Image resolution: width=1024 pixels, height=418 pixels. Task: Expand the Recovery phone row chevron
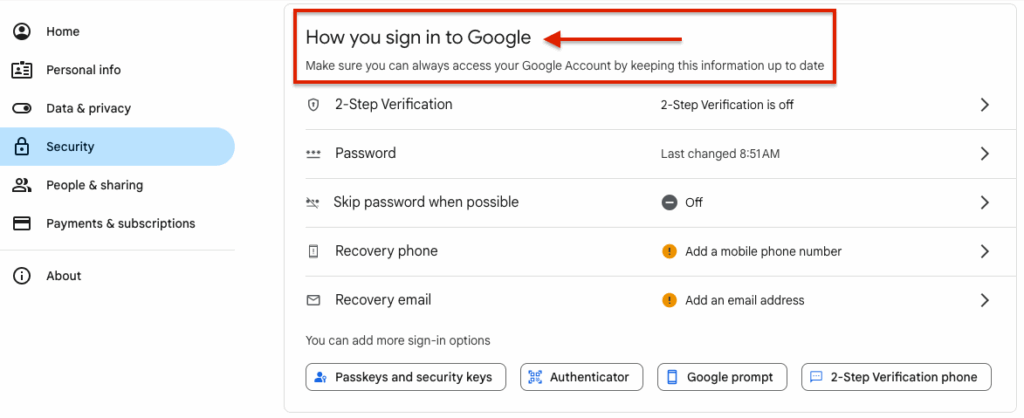(985, 251)
